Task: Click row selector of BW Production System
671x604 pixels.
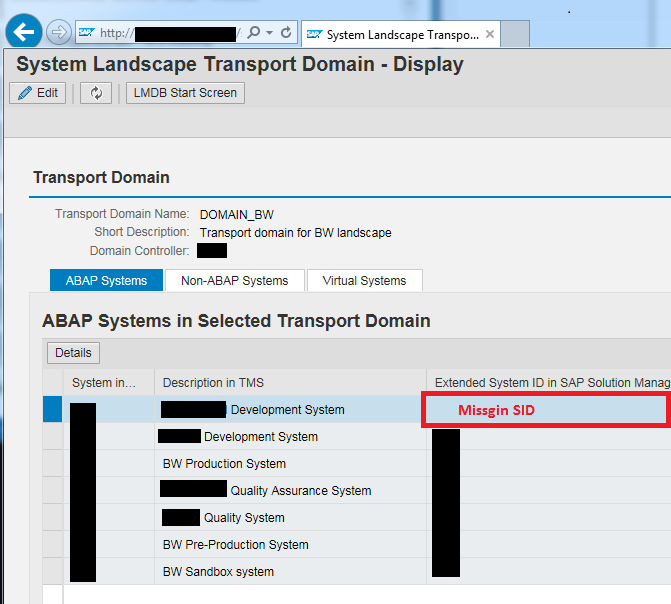Action: [53, 464]
